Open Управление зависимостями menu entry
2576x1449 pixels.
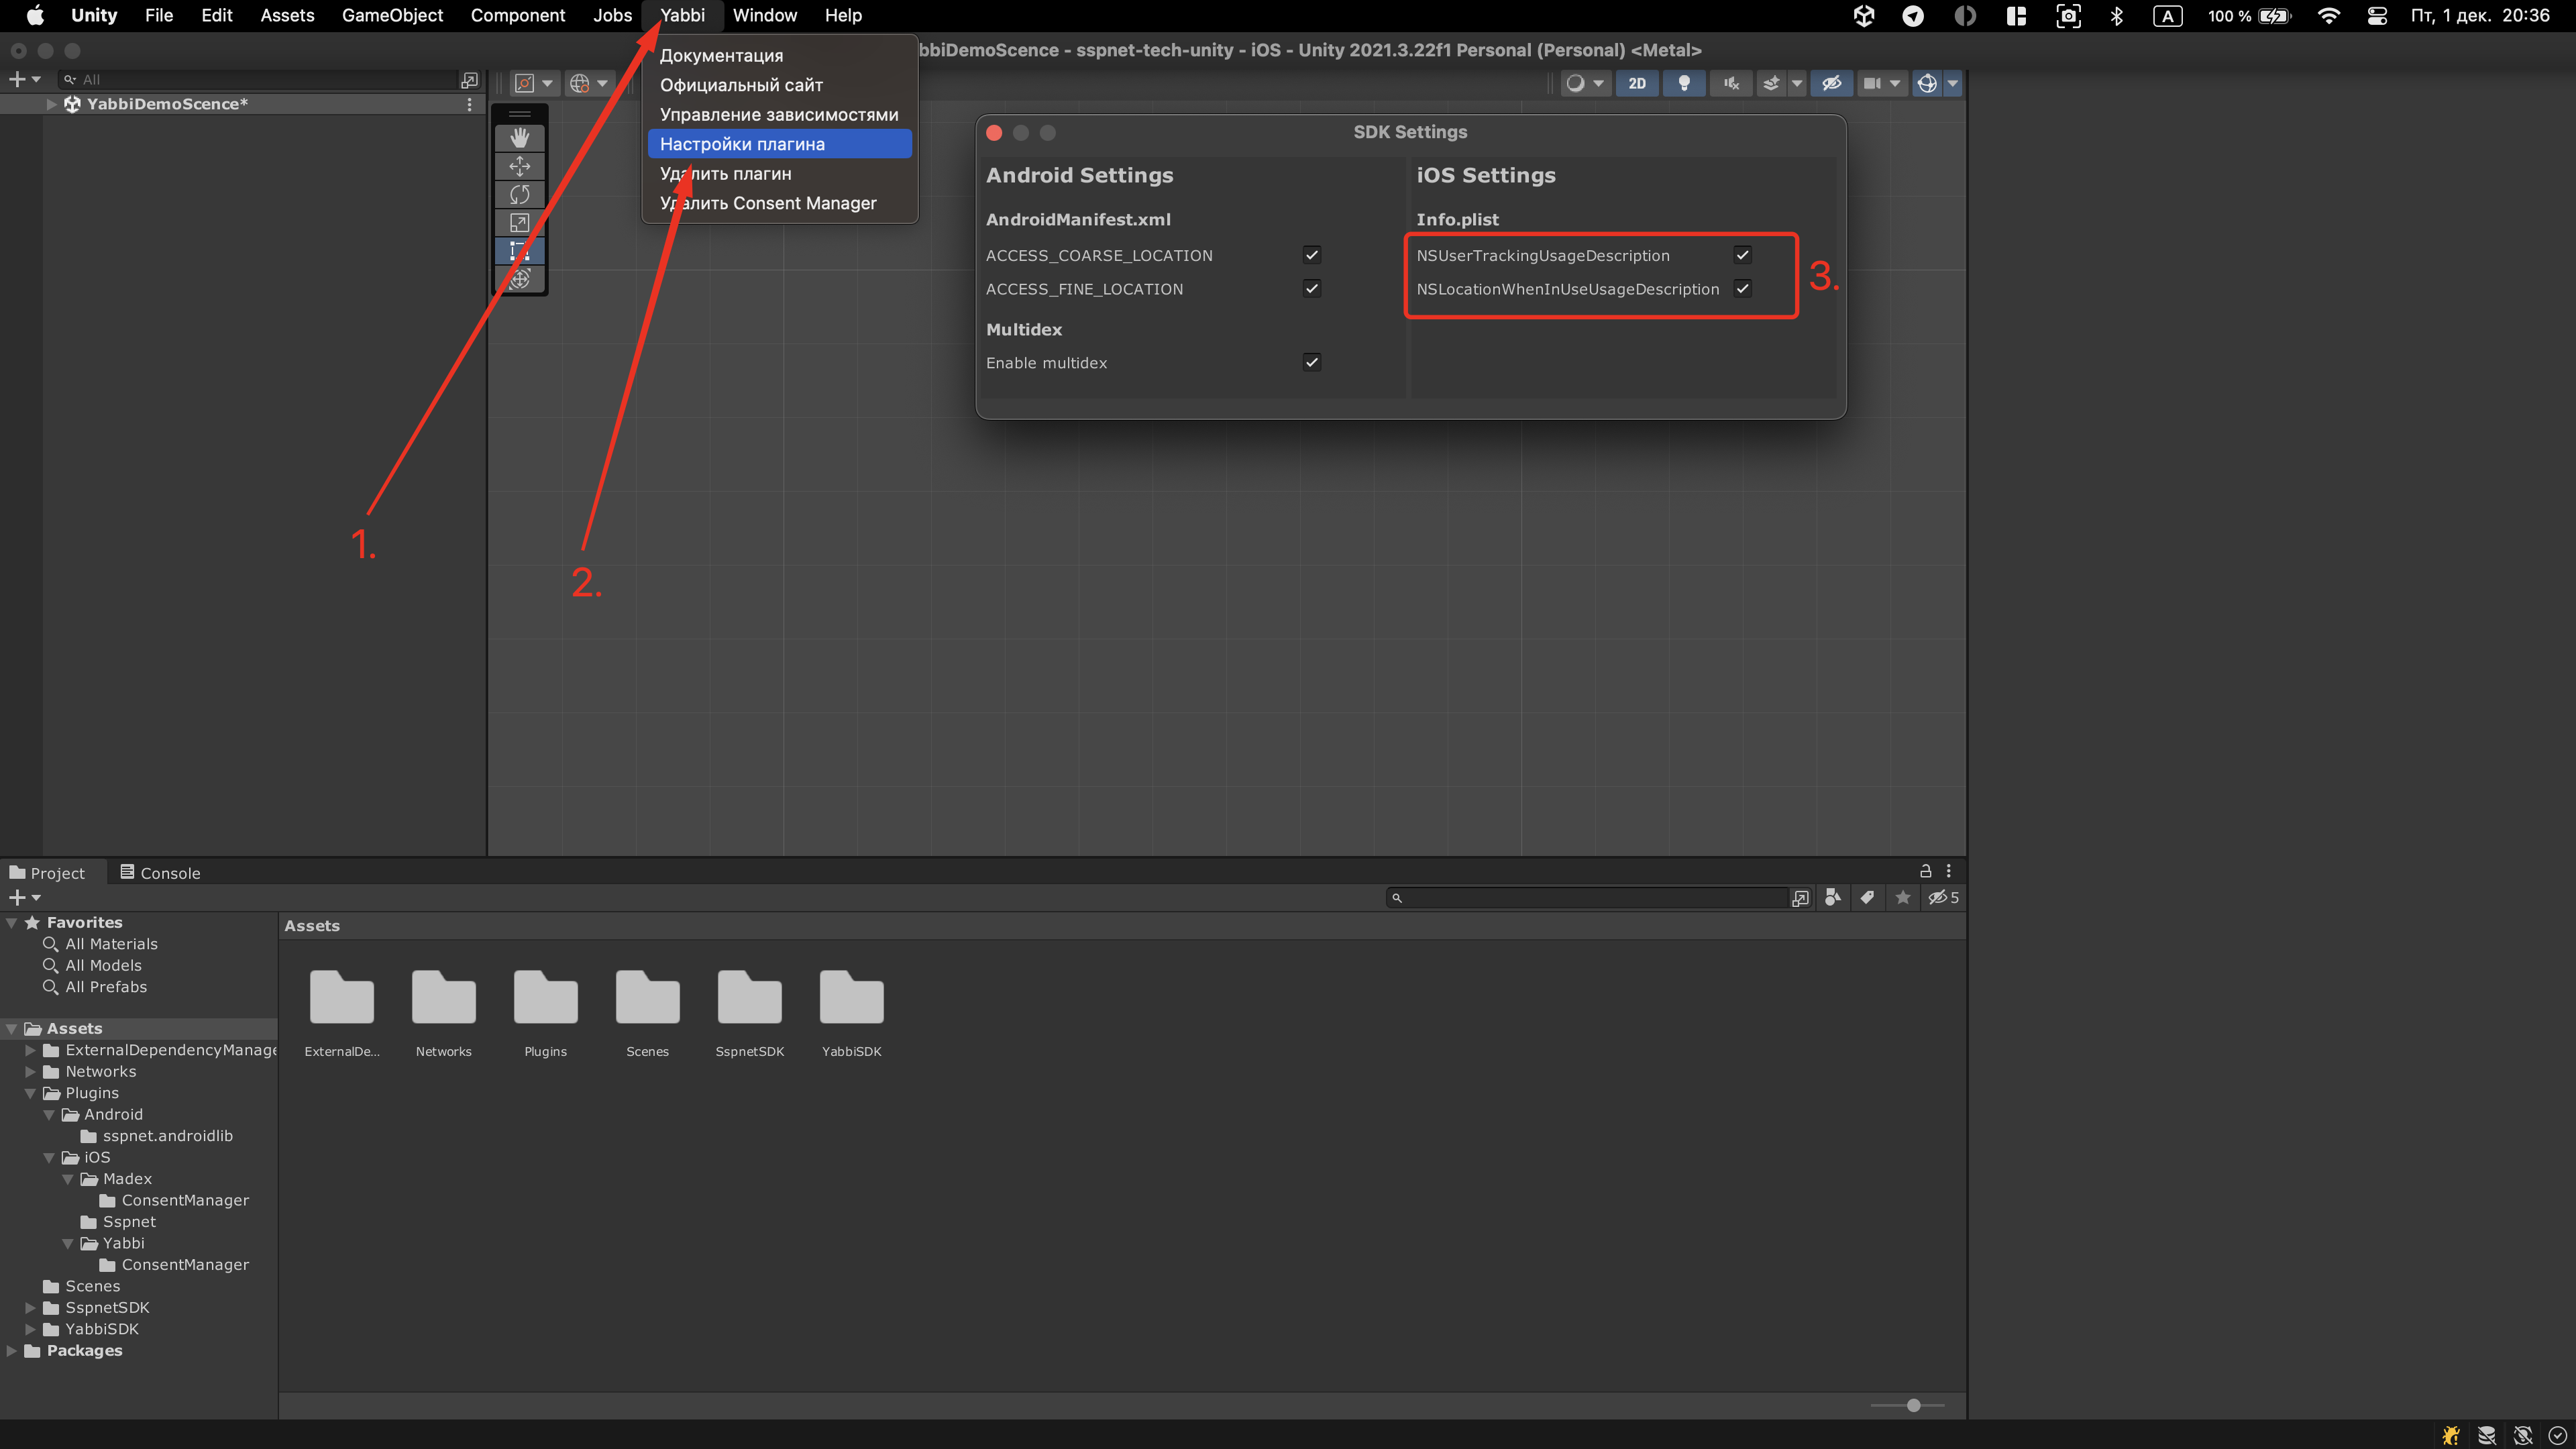click(778, 114)
